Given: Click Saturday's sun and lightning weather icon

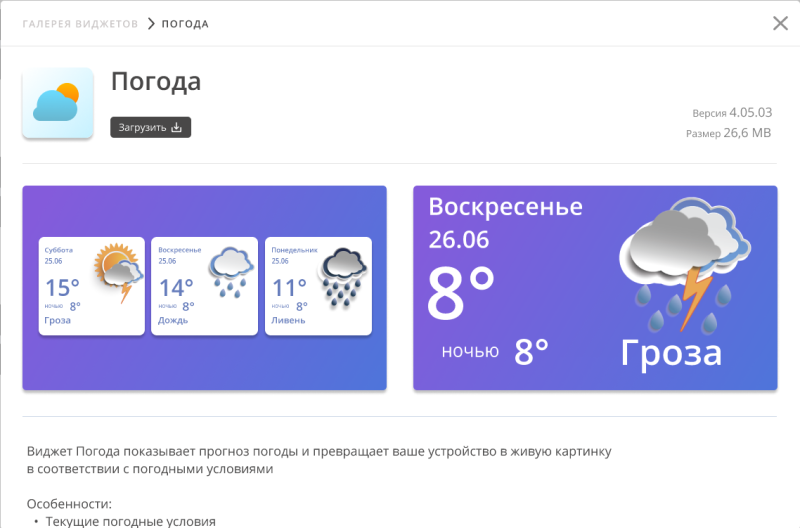Looking at the screenshot, I should [117, 270].
